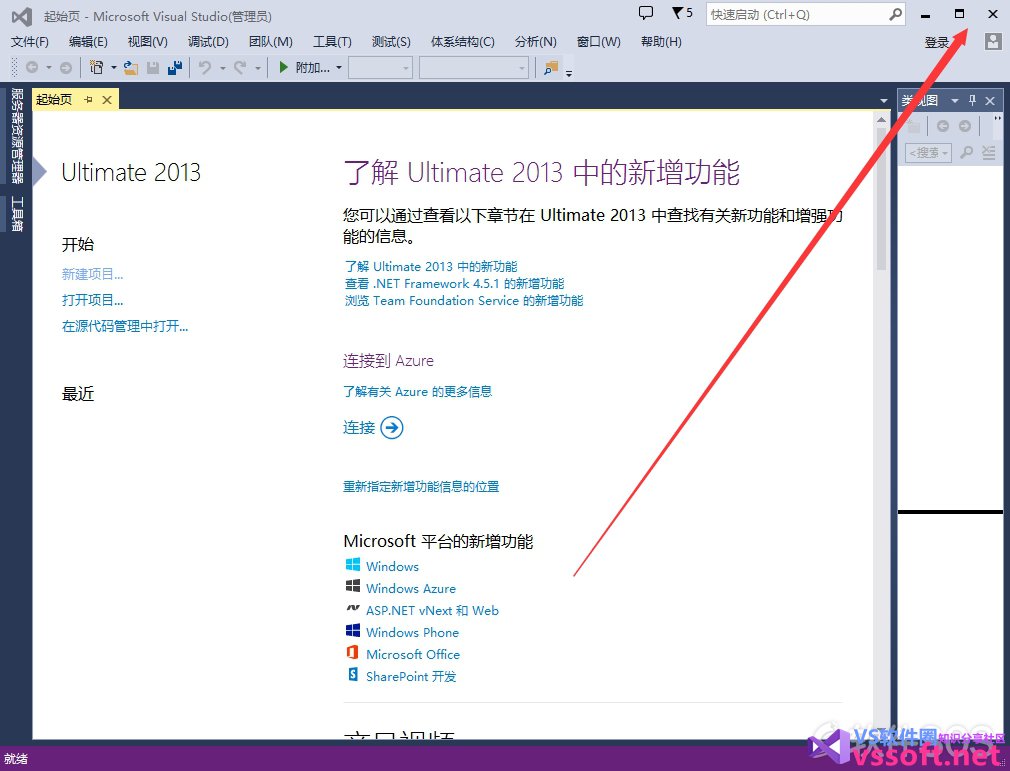
Task: Click the Back arrow in 类视图 toolbar
Action: coord(942,126)
